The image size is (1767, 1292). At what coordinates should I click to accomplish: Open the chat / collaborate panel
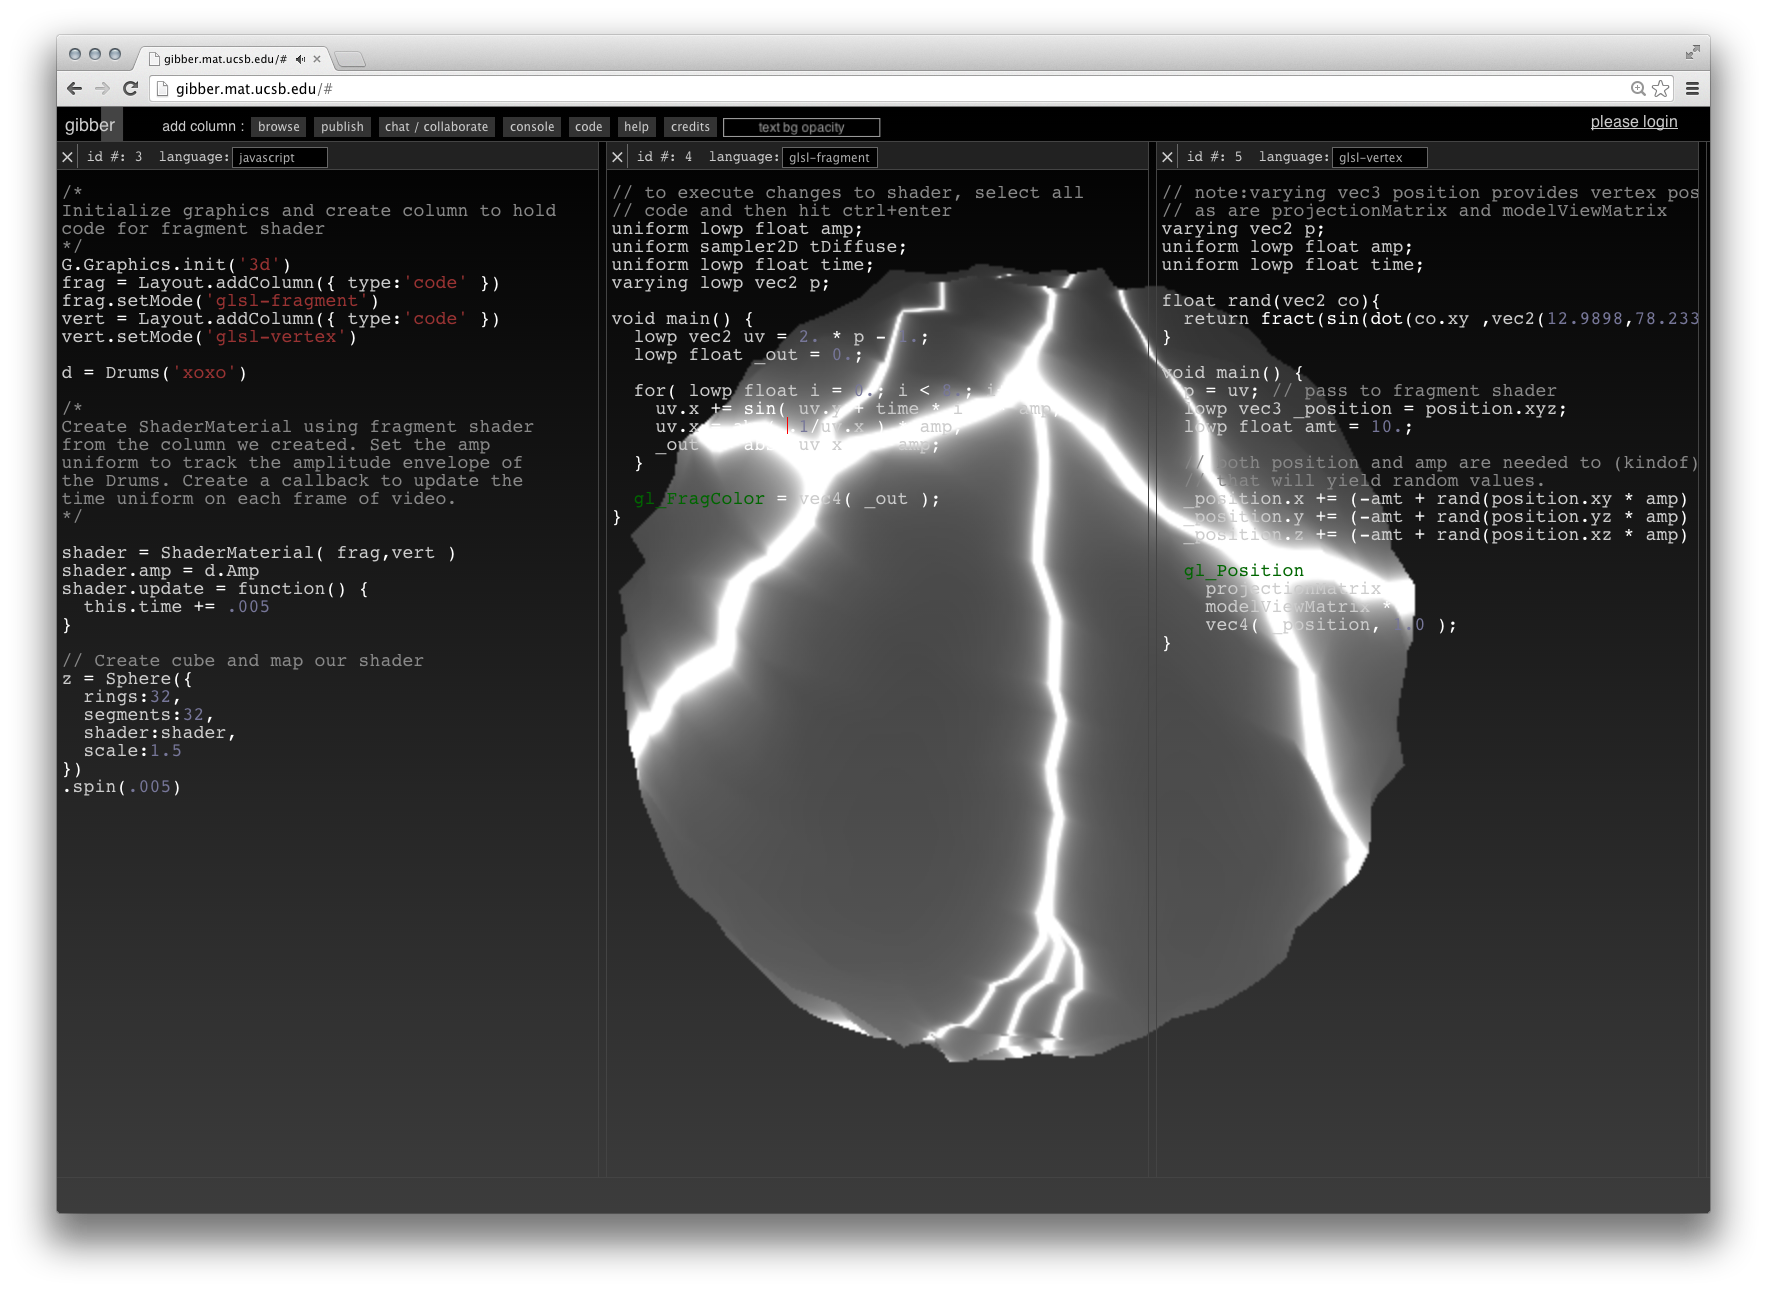[436, 127]
